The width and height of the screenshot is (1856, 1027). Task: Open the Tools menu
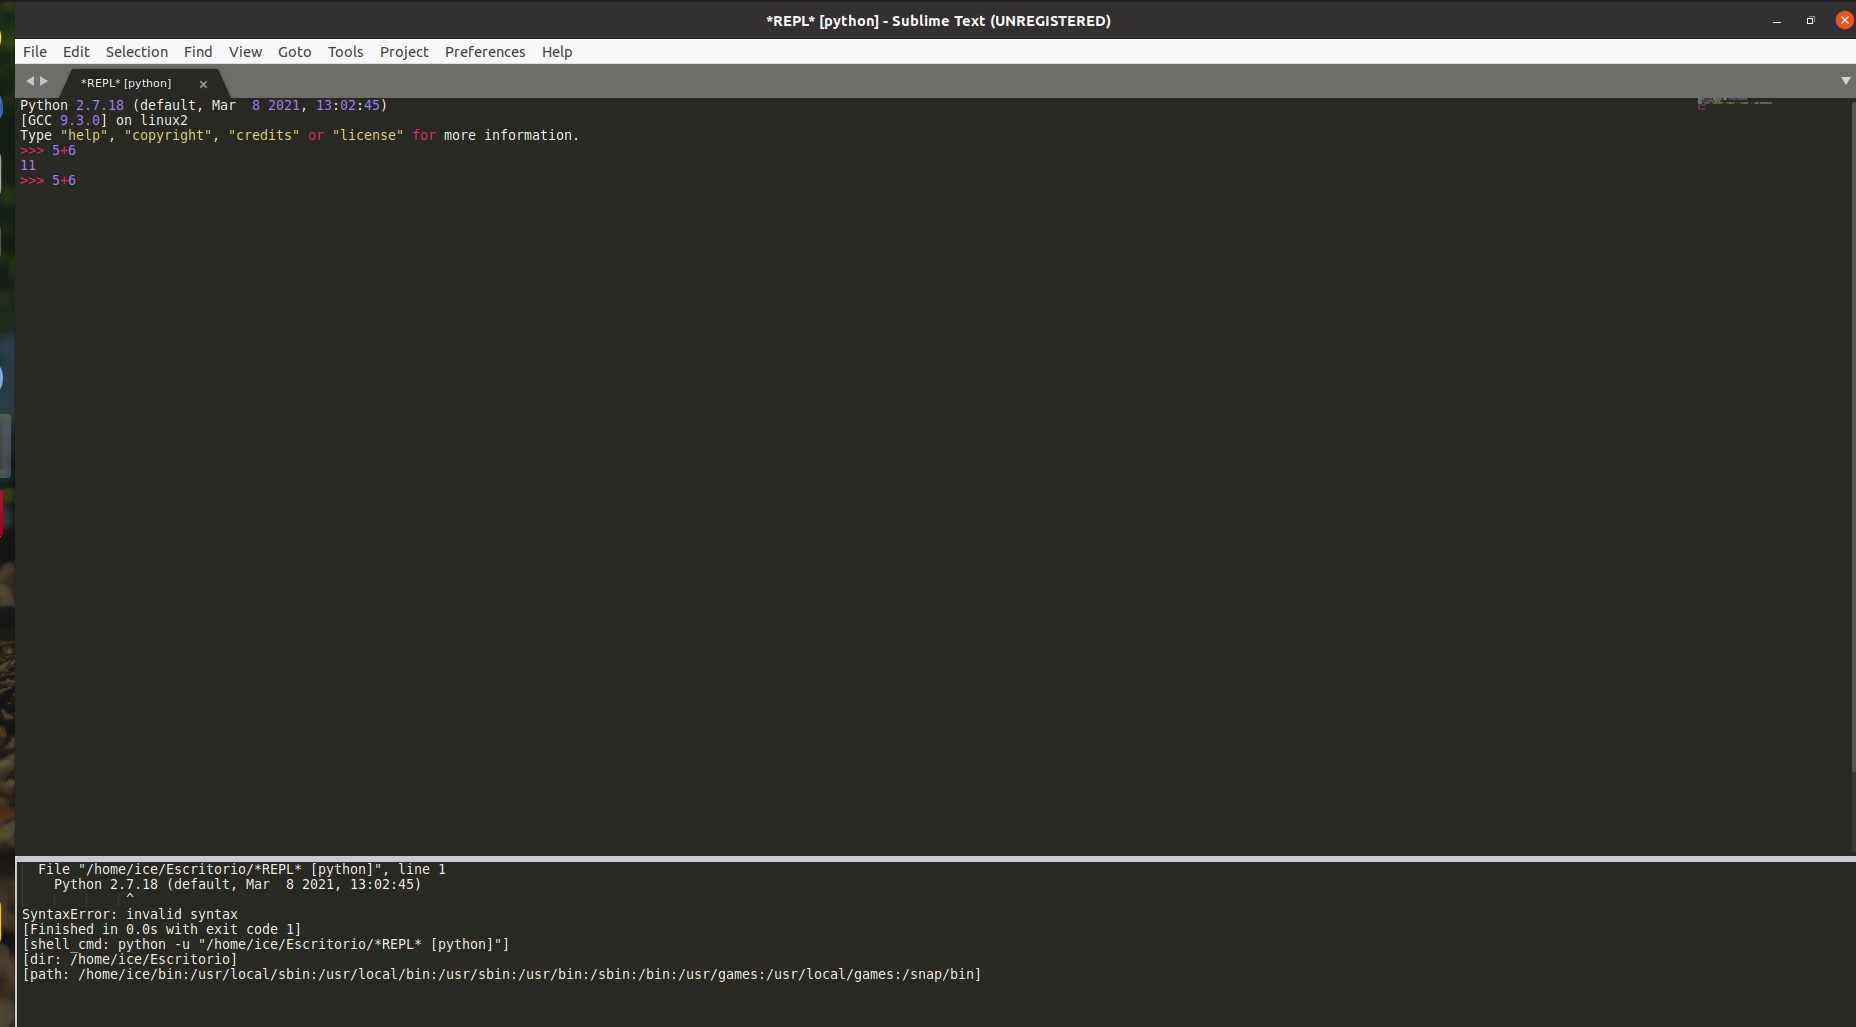345,52
